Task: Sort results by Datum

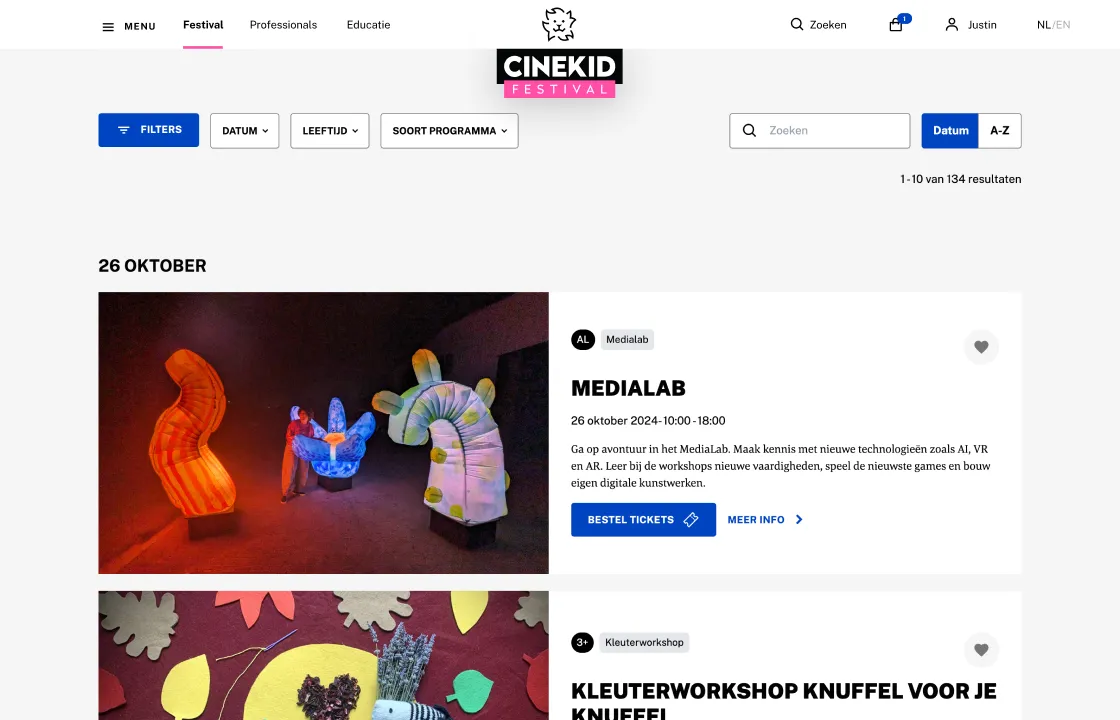Action: 950,131
